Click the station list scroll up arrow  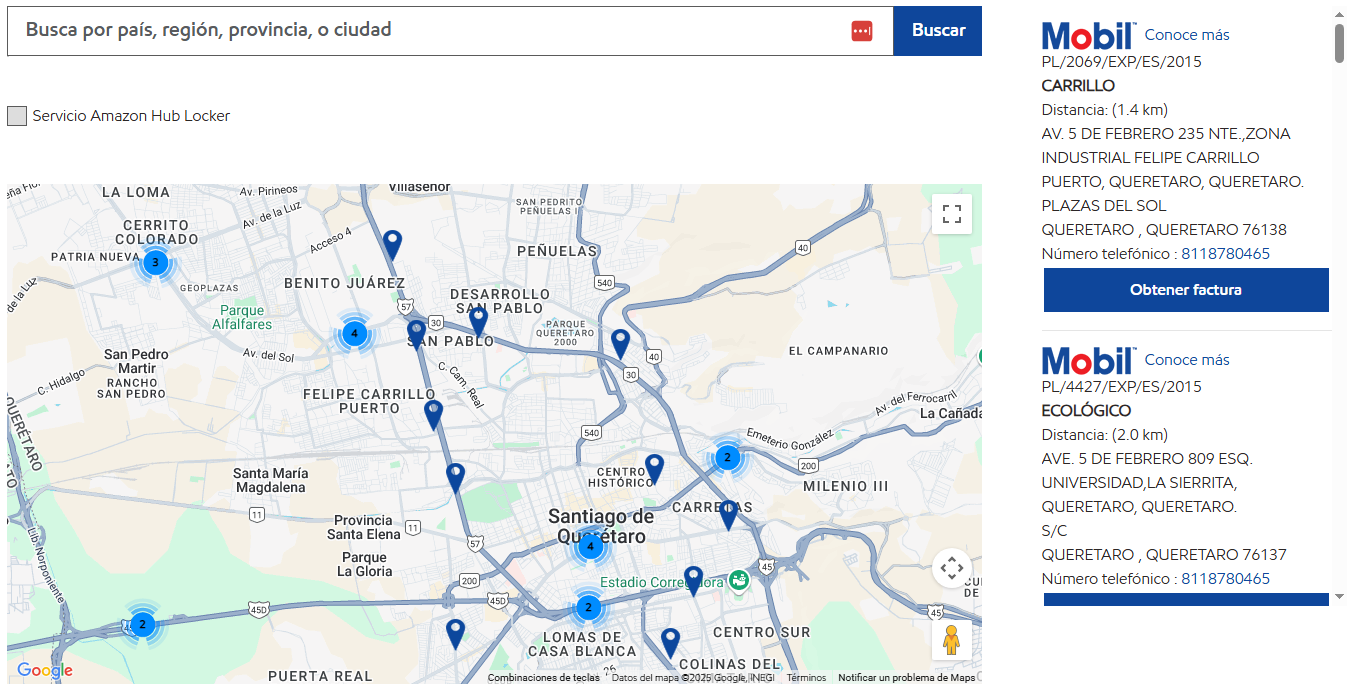coord(1339,13)
